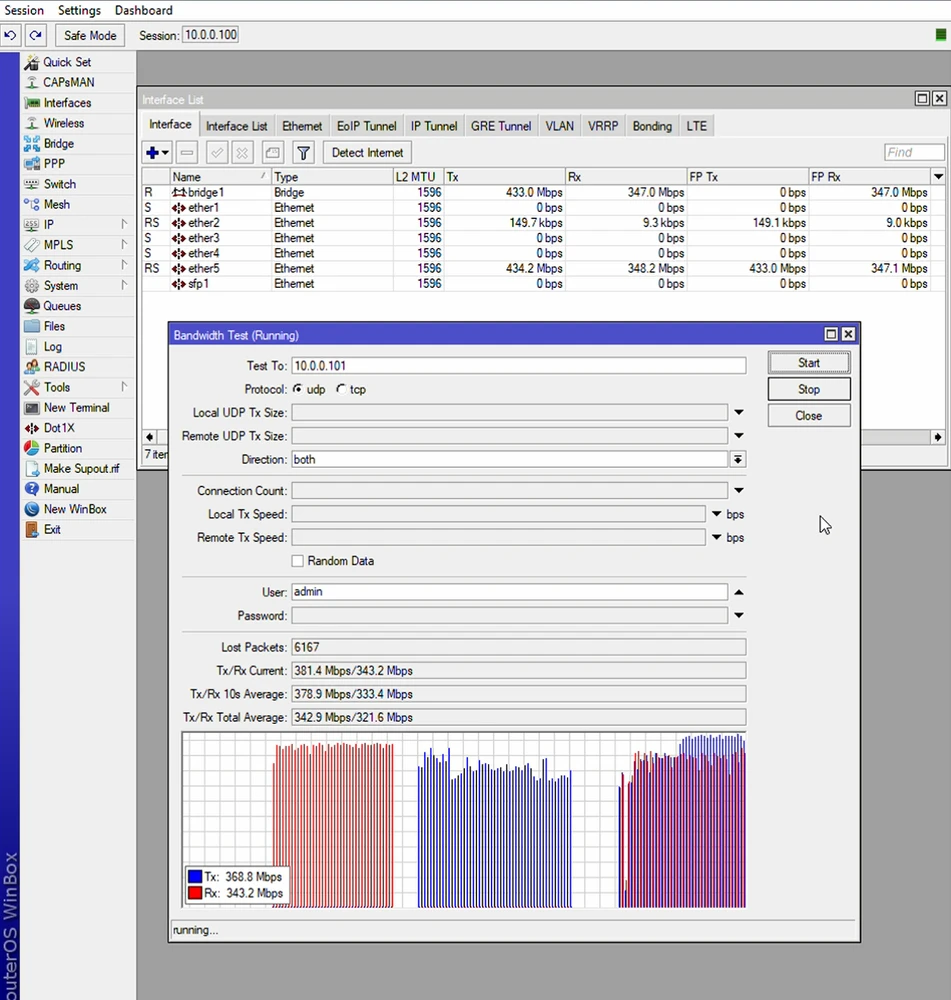Open the Session menu in the menu bar
Screen dimensions: 951x1000
24,10
